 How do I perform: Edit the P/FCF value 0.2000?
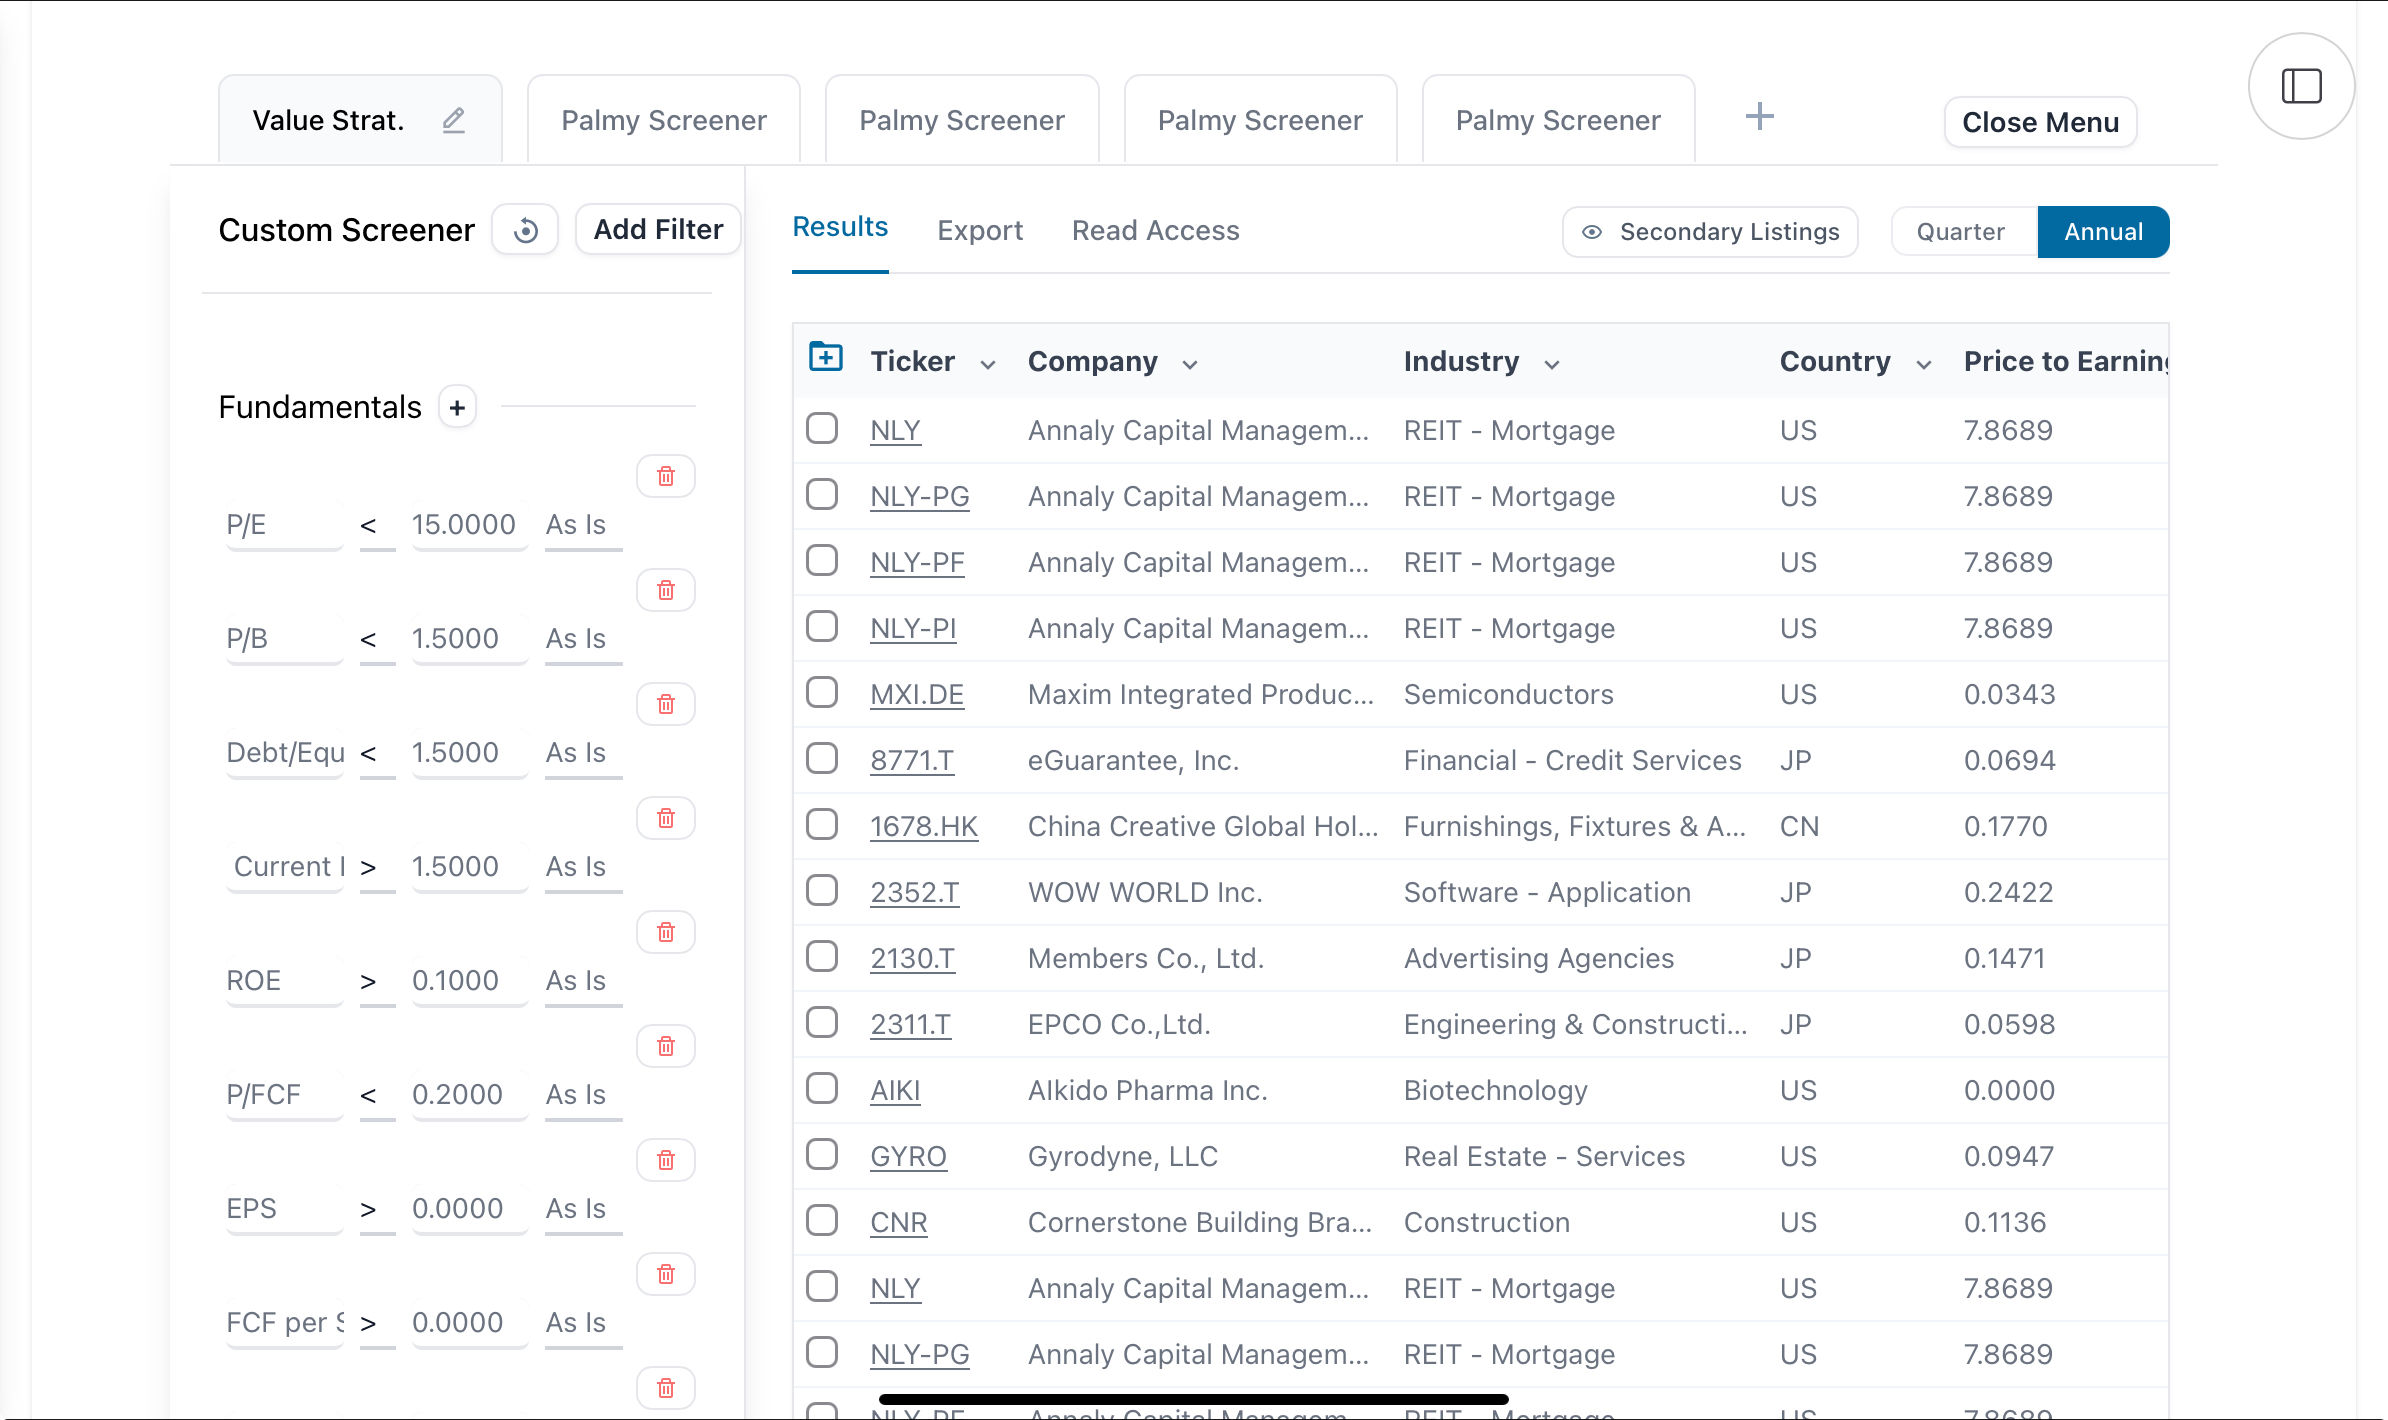click(468, 1095)
